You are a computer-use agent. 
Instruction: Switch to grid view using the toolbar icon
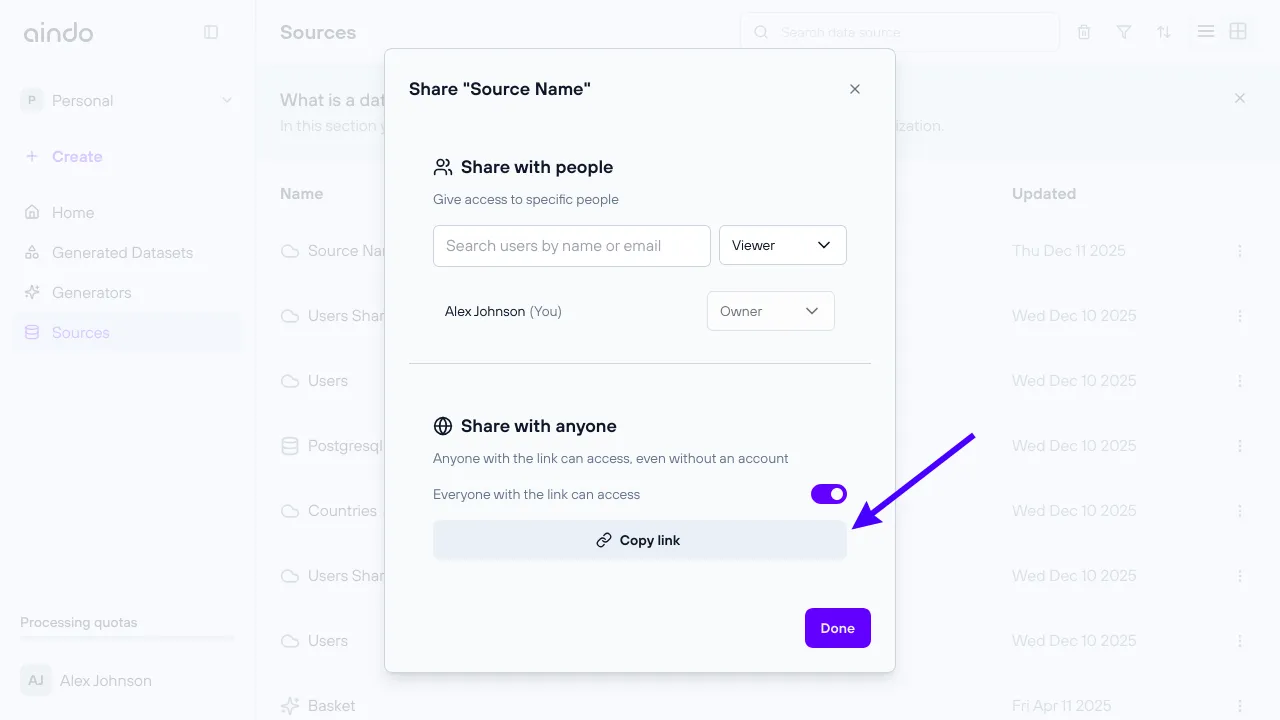(x=1238, y=31)
